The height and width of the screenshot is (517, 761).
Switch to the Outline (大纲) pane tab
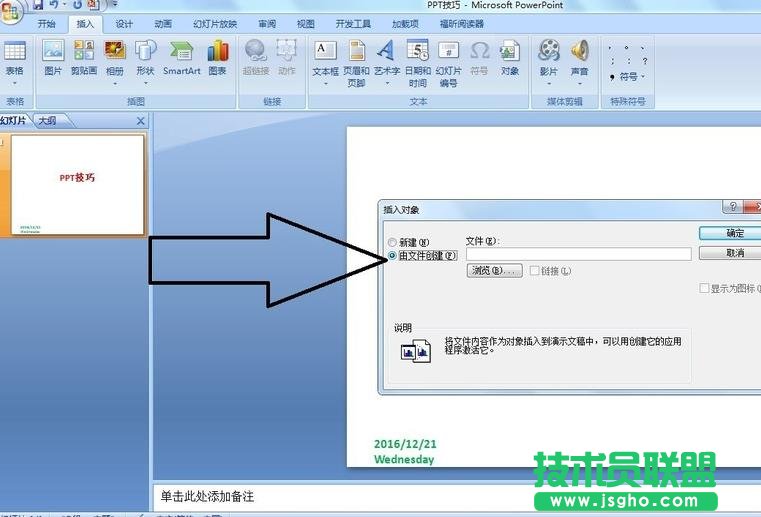click(48, 121)
